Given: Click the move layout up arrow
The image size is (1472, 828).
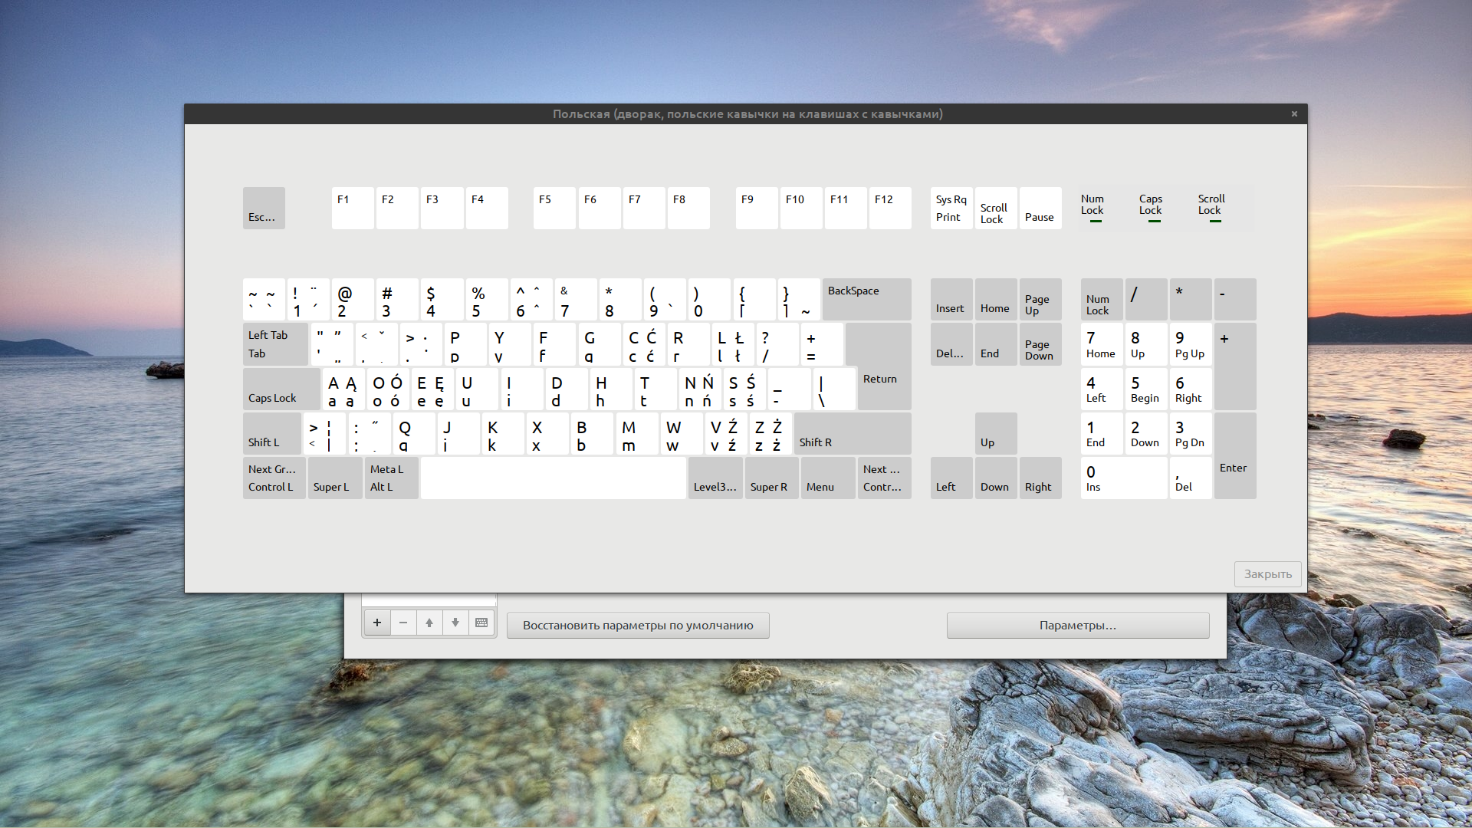Looking at the screenshot, I should click(x=429, y=623).
